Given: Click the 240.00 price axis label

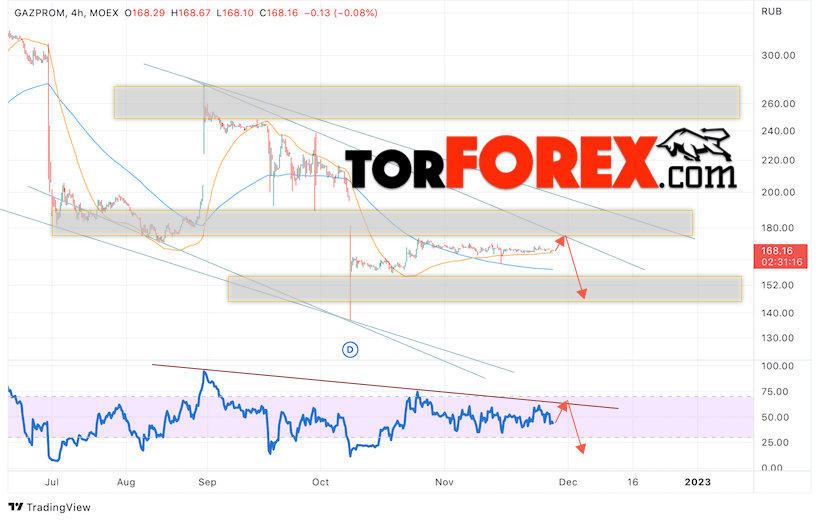Looking at the screenshot, I should (x=778, y=131).
